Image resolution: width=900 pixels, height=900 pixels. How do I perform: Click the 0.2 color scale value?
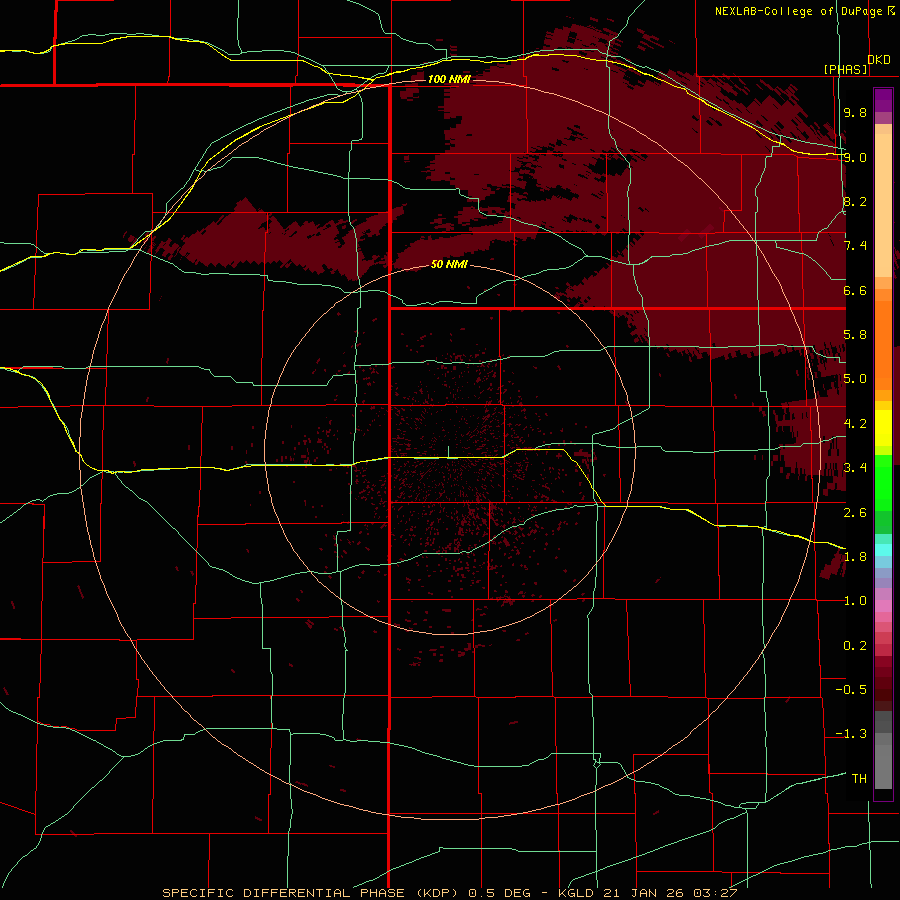(x=855, y=646)
